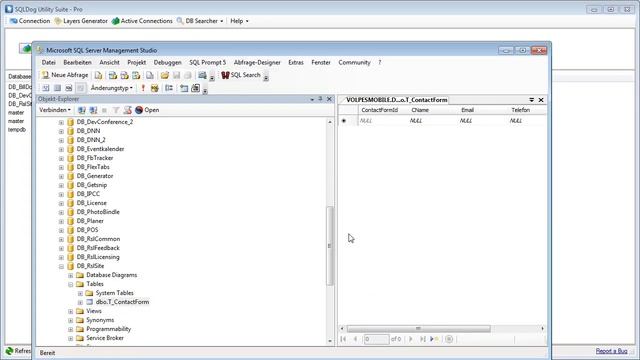Click the add table icon
This screenshot has height=360, width=640.
pyautogui.click(x=184, y=88)
